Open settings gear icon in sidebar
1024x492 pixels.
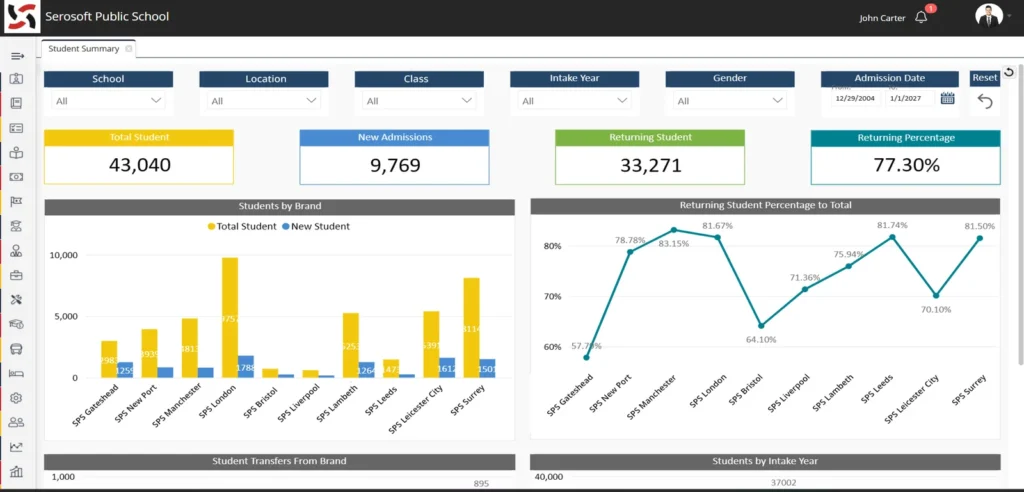click(16, 398)
